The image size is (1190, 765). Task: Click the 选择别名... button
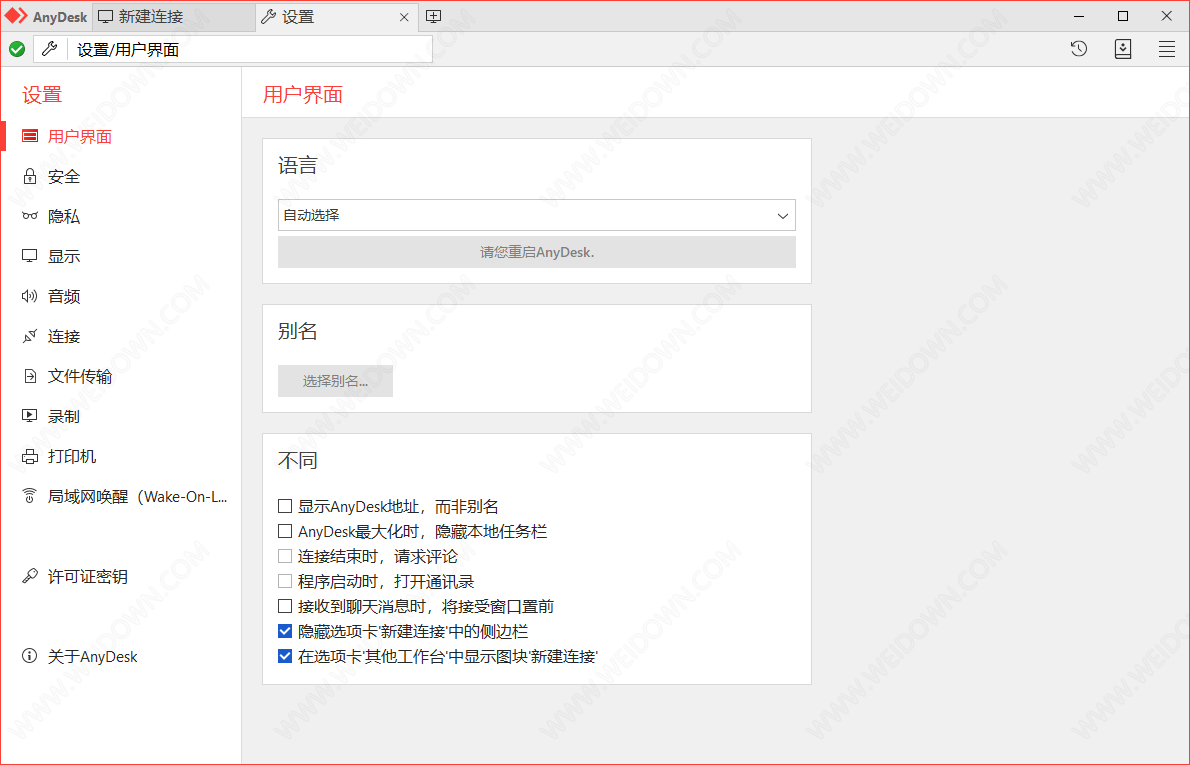coord(335,381)
